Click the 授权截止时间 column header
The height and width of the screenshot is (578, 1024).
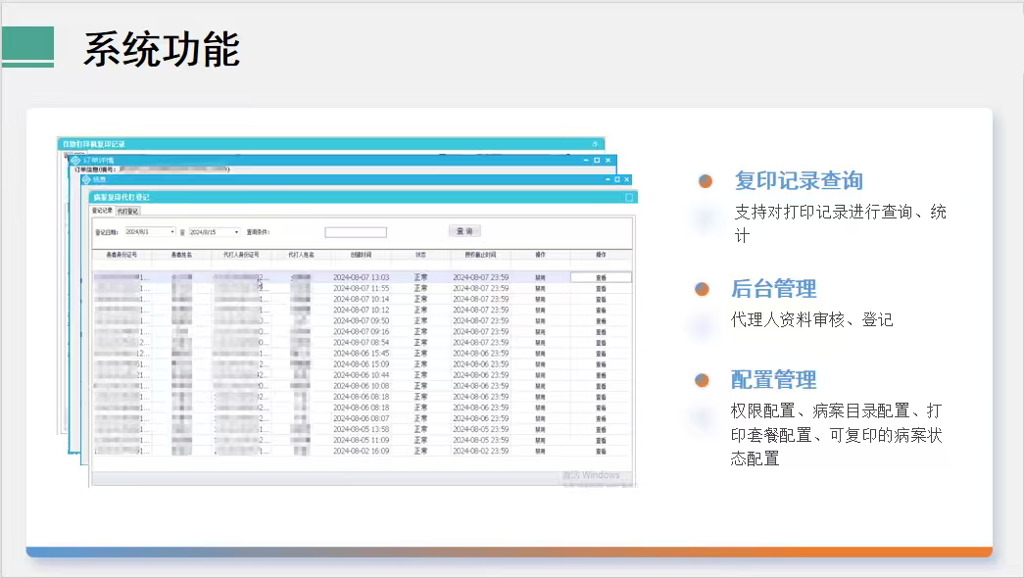[x=480, y=255]
